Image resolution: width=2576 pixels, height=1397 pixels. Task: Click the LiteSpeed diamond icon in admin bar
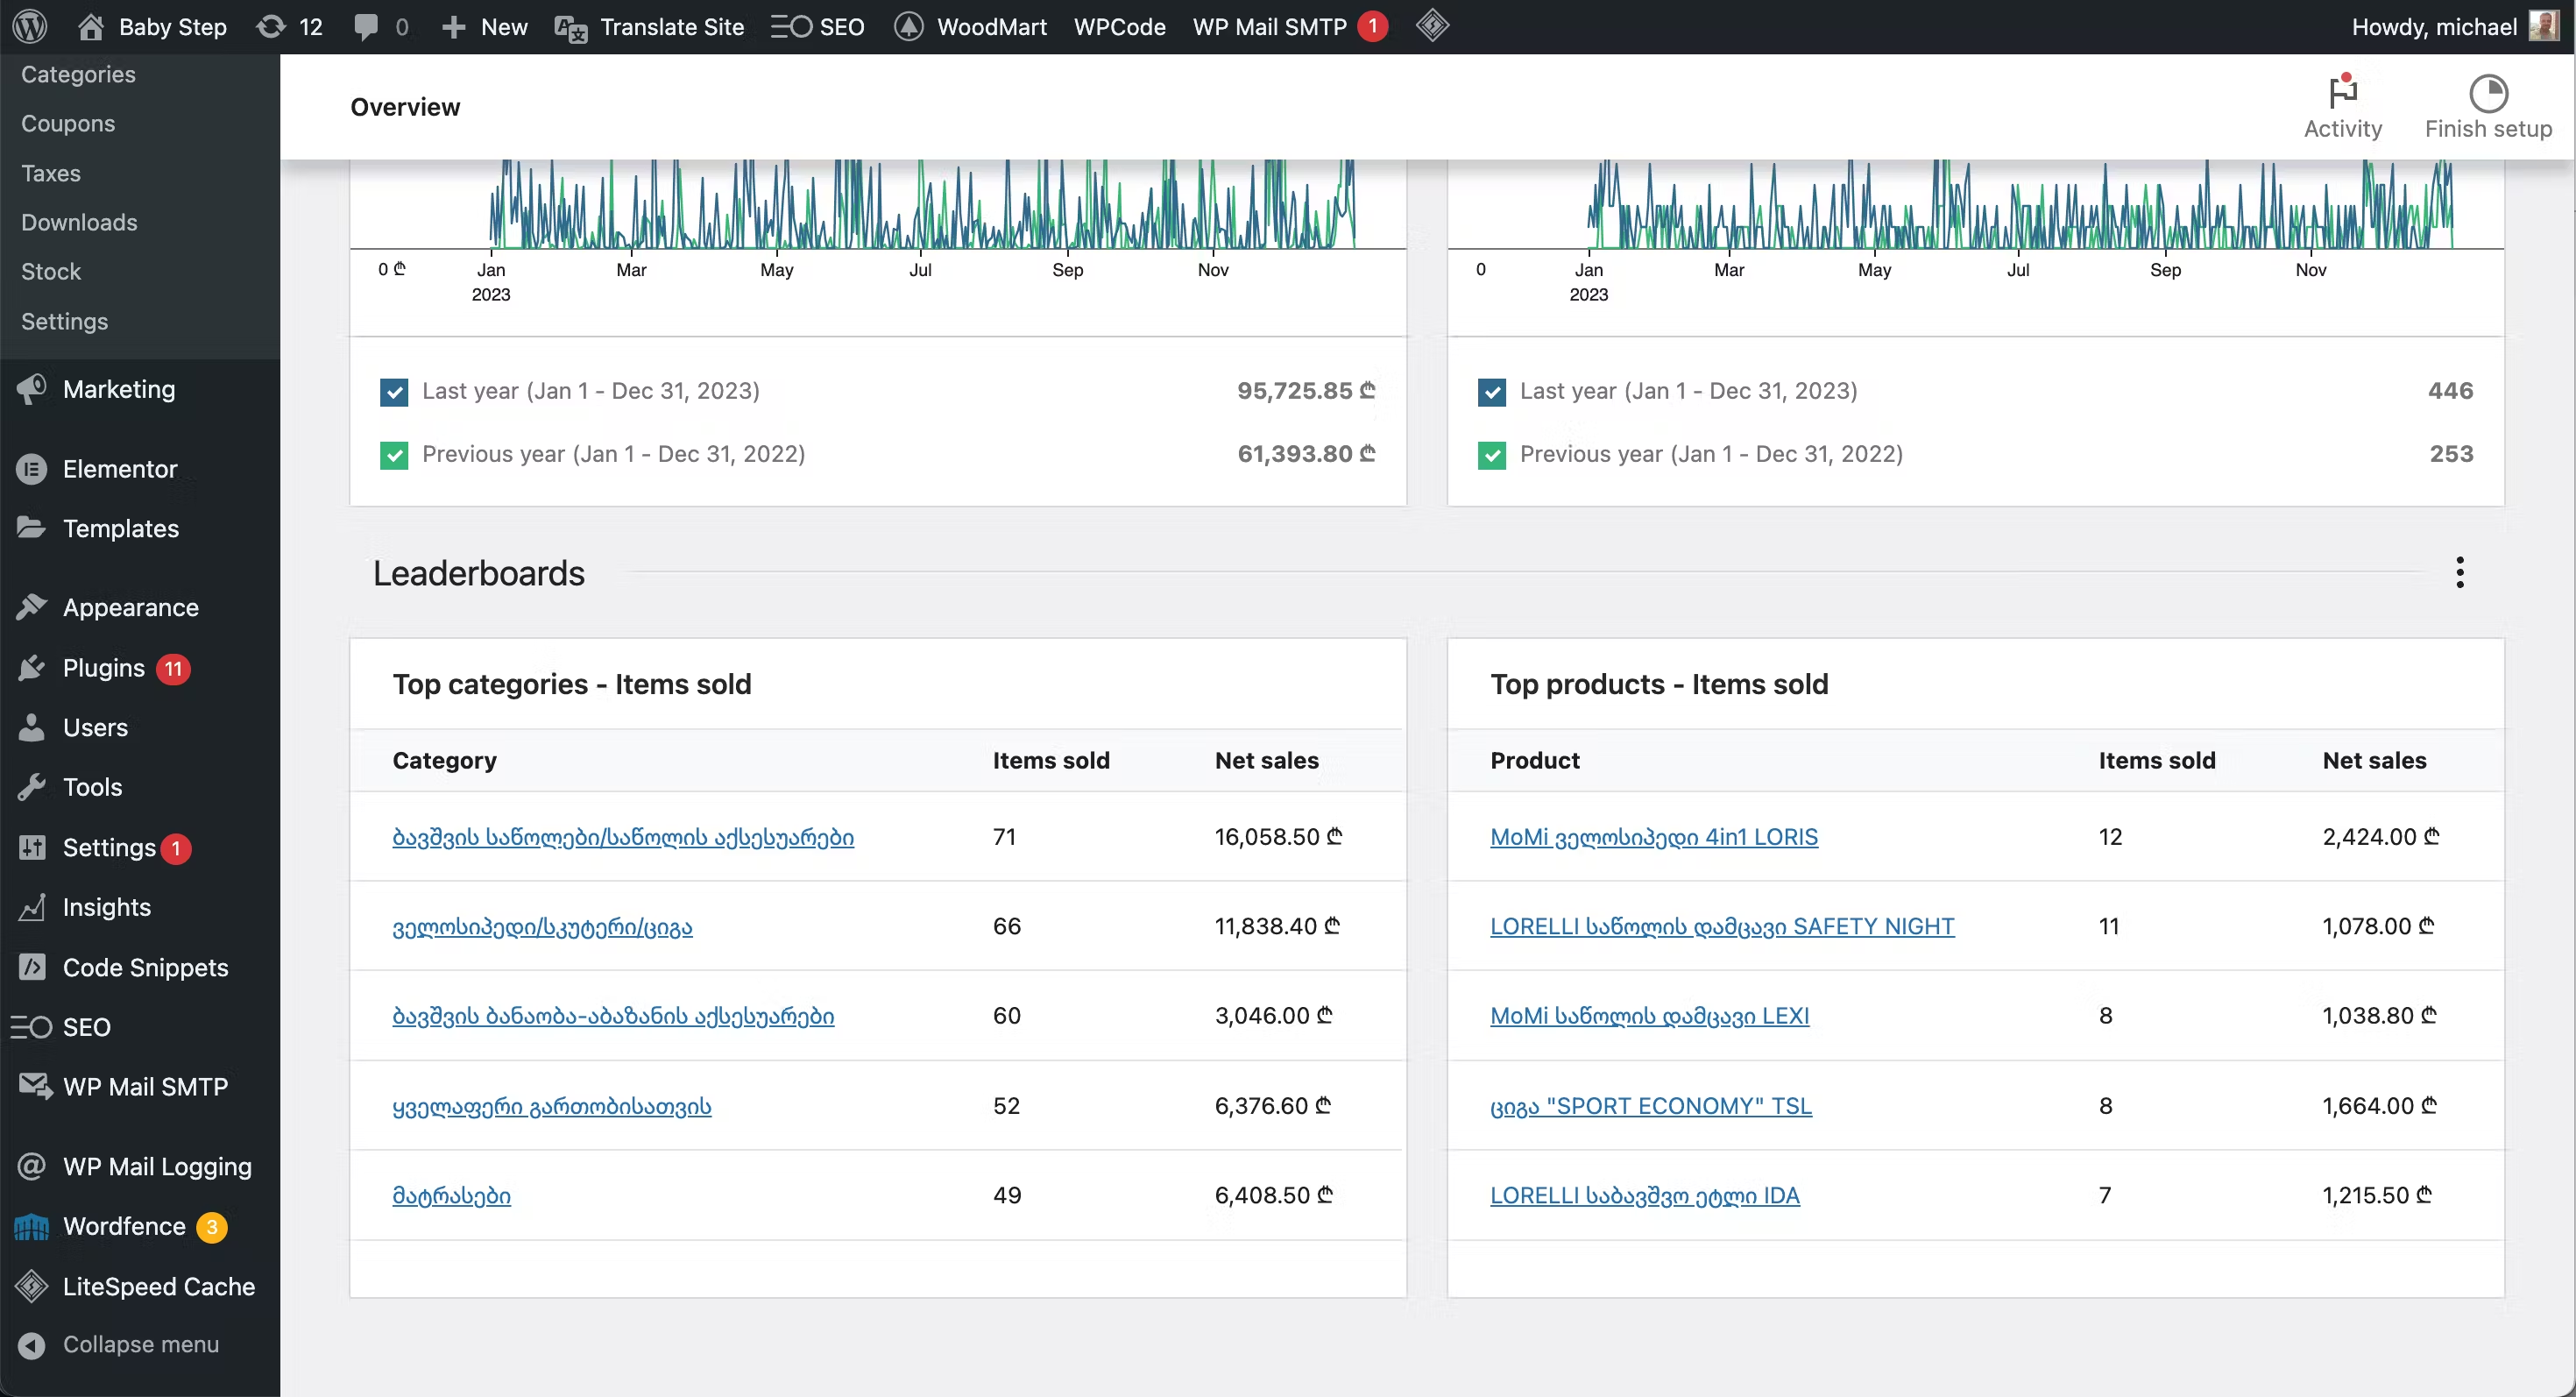tap(1432, 26)
